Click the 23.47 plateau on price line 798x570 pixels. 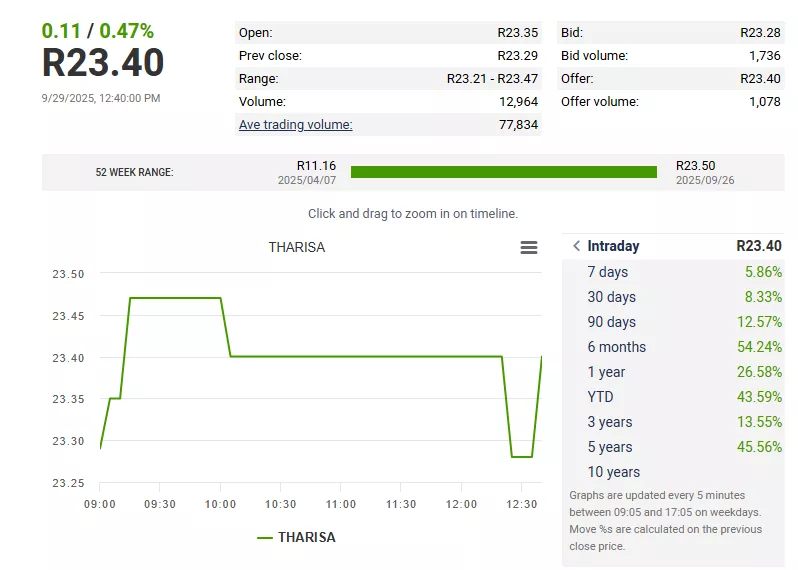[x=175, y=298]
